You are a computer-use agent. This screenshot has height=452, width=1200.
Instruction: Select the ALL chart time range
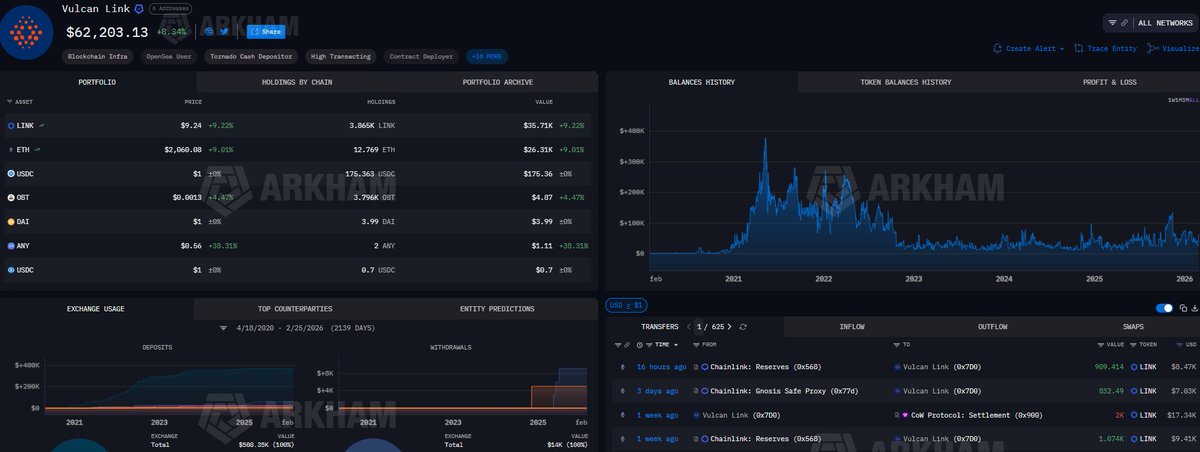(1193, 100)
